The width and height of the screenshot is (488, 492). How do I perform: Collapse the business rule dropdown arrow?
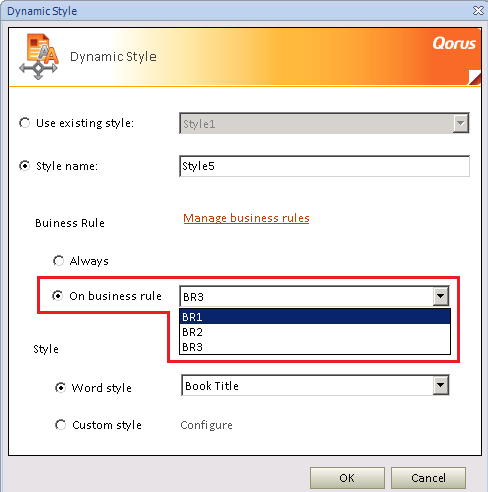[440, 296]
